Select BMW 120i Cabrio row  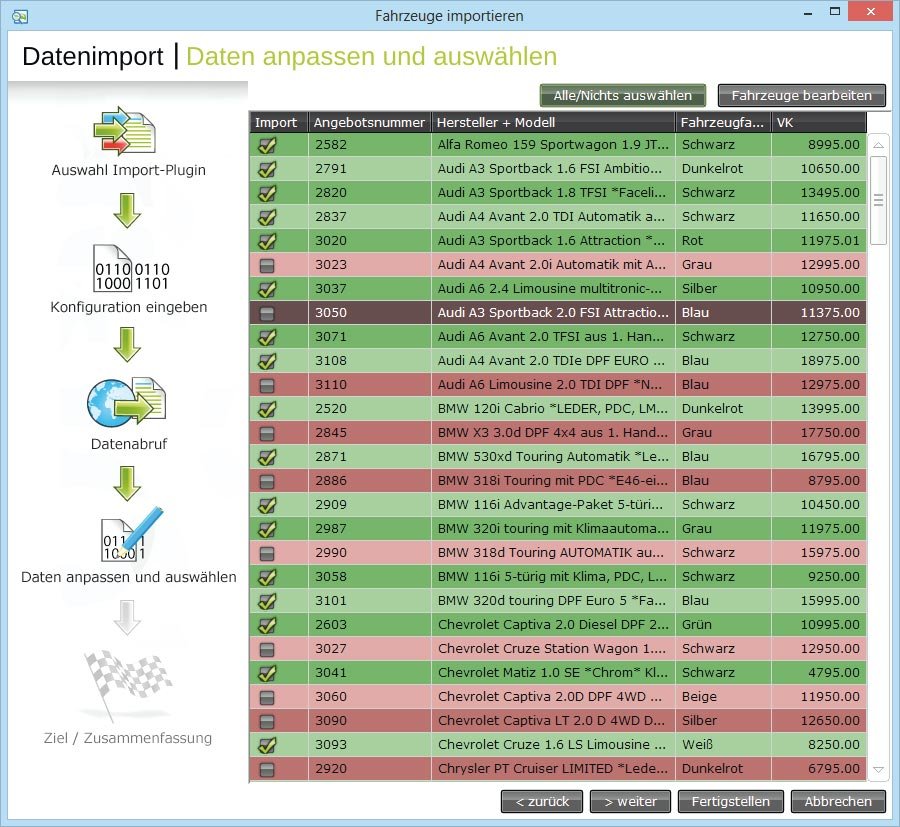(x=557, y=409)
